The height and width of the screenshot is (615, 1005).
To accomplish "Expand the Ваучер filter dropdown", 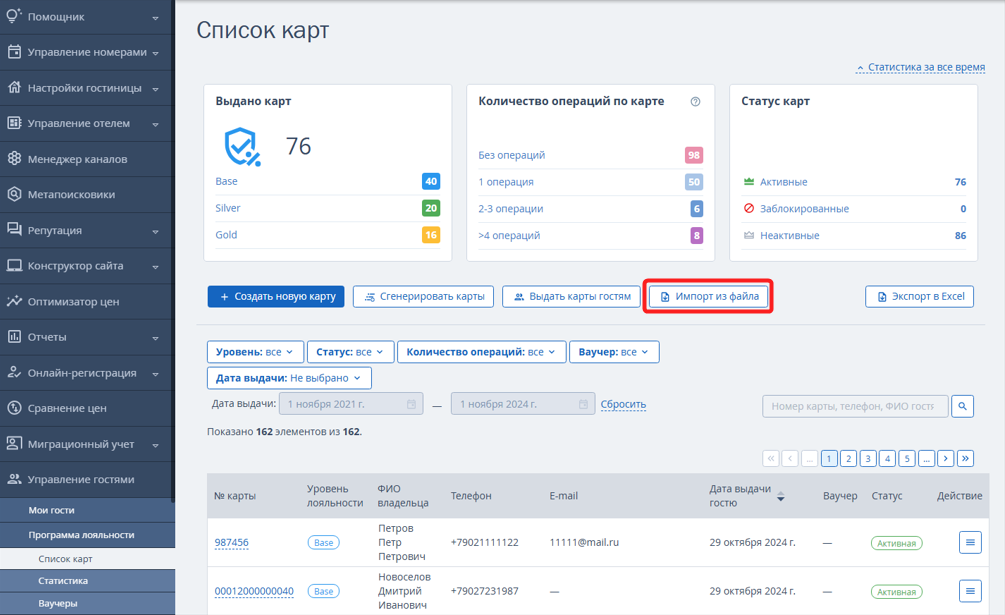I will 614,352.
